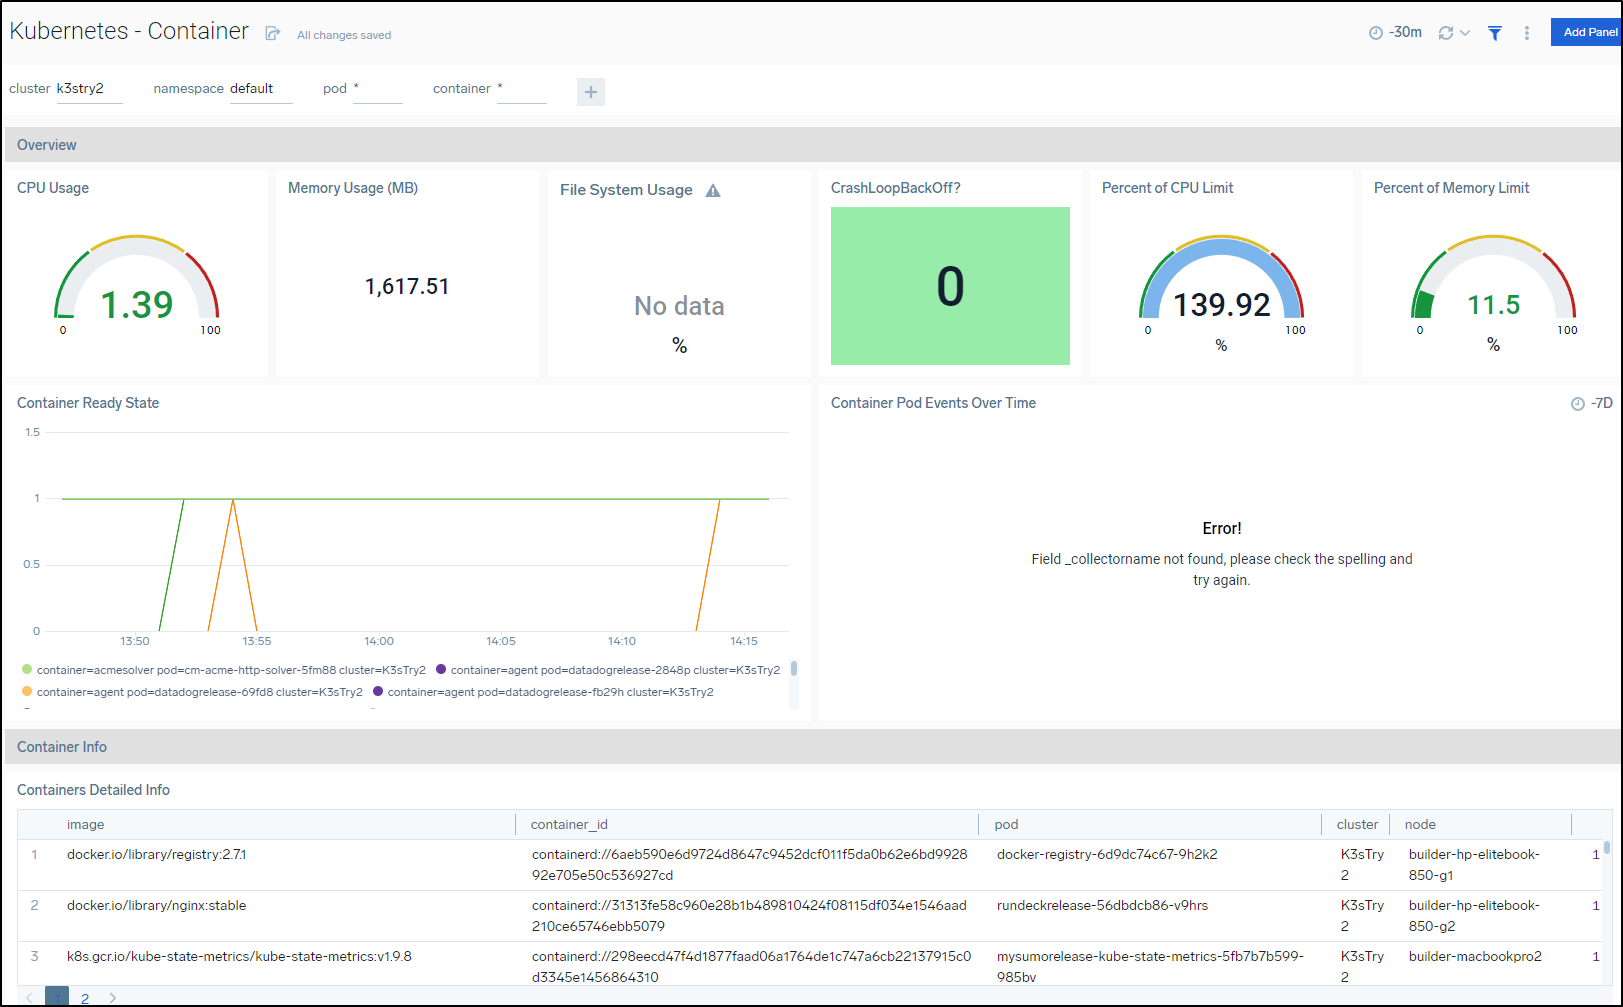The height and width of the screenshot is (1007, 1623).
Task: Select pod rundeckrelease-56dbdcb86-v9hrs cell
Action: tap(1102, 906)
